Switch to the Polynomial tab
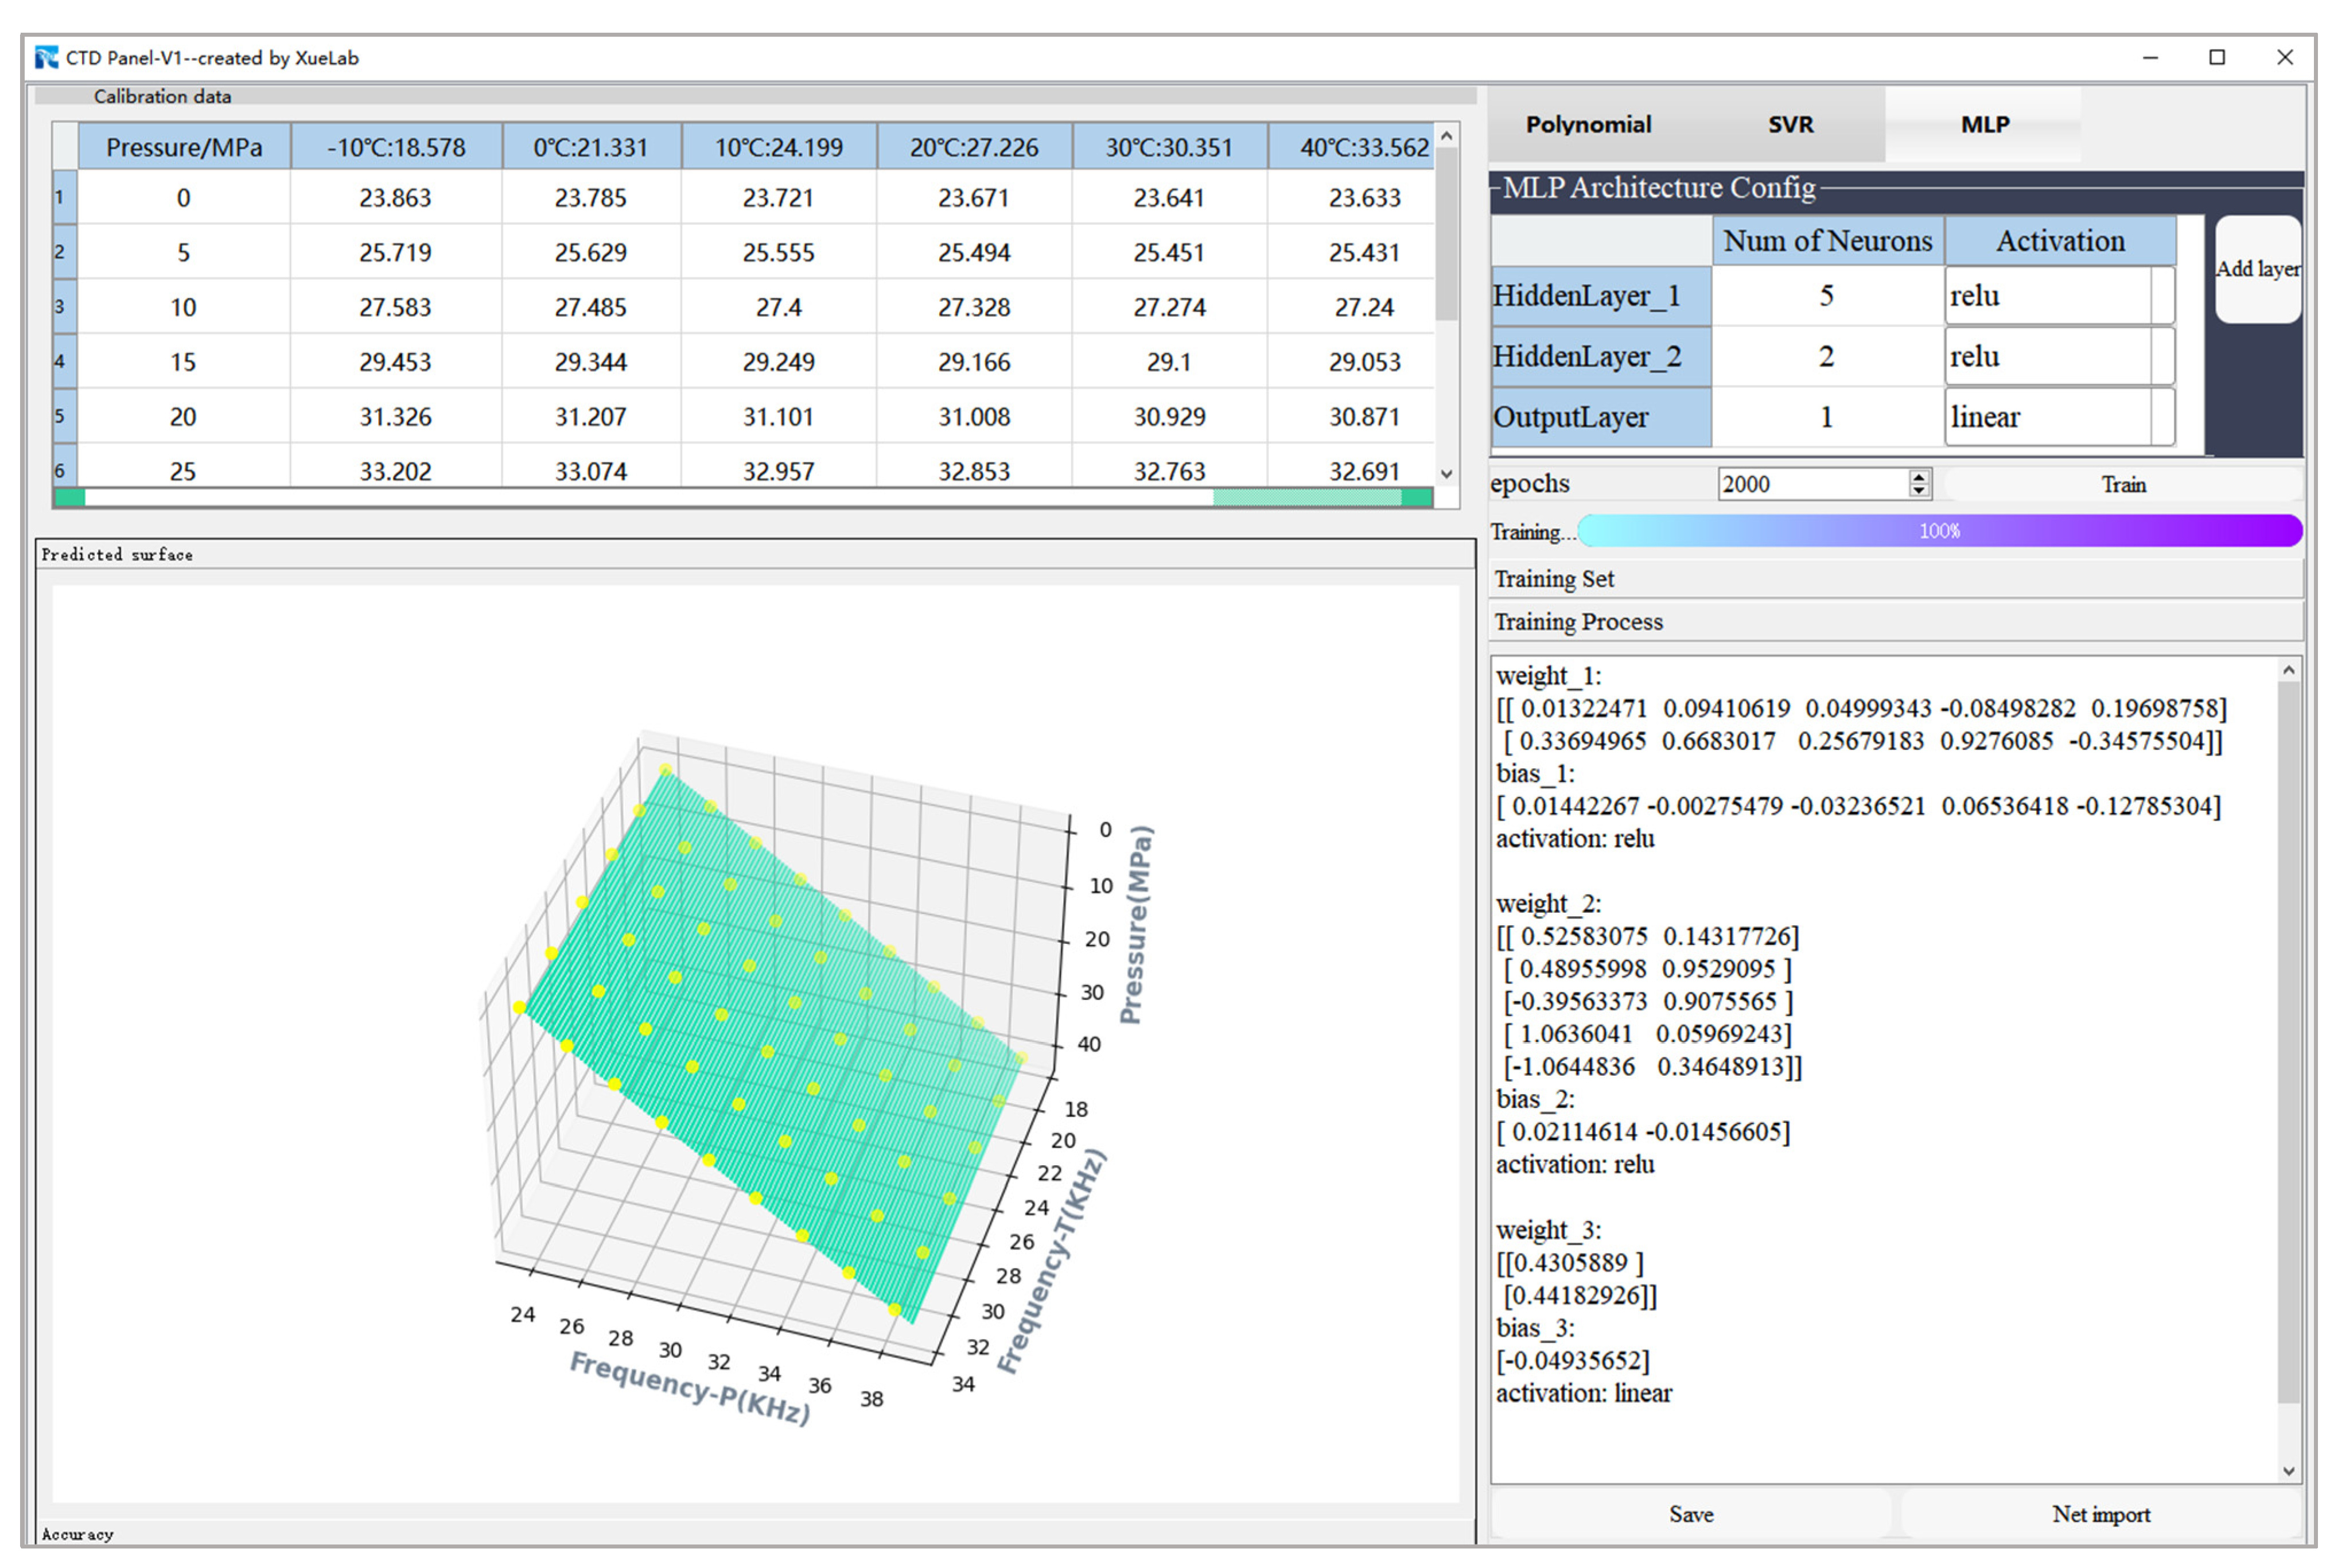 (1588, 125)
